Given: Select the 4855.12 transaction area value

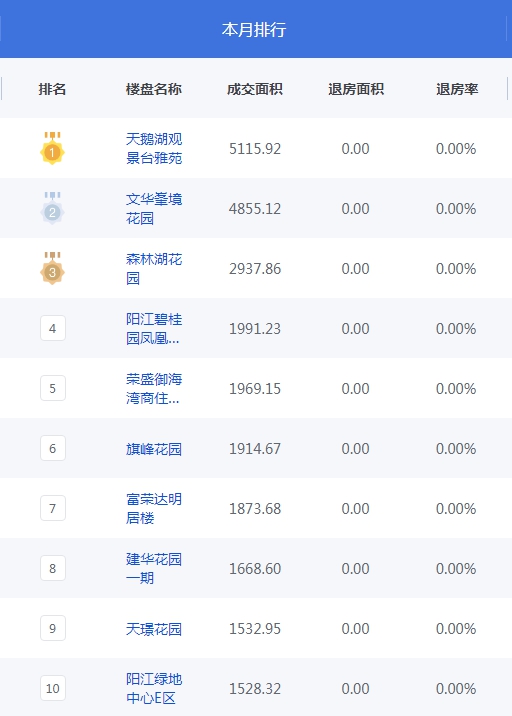Looking at the screenshot, I should pos(255,209).
